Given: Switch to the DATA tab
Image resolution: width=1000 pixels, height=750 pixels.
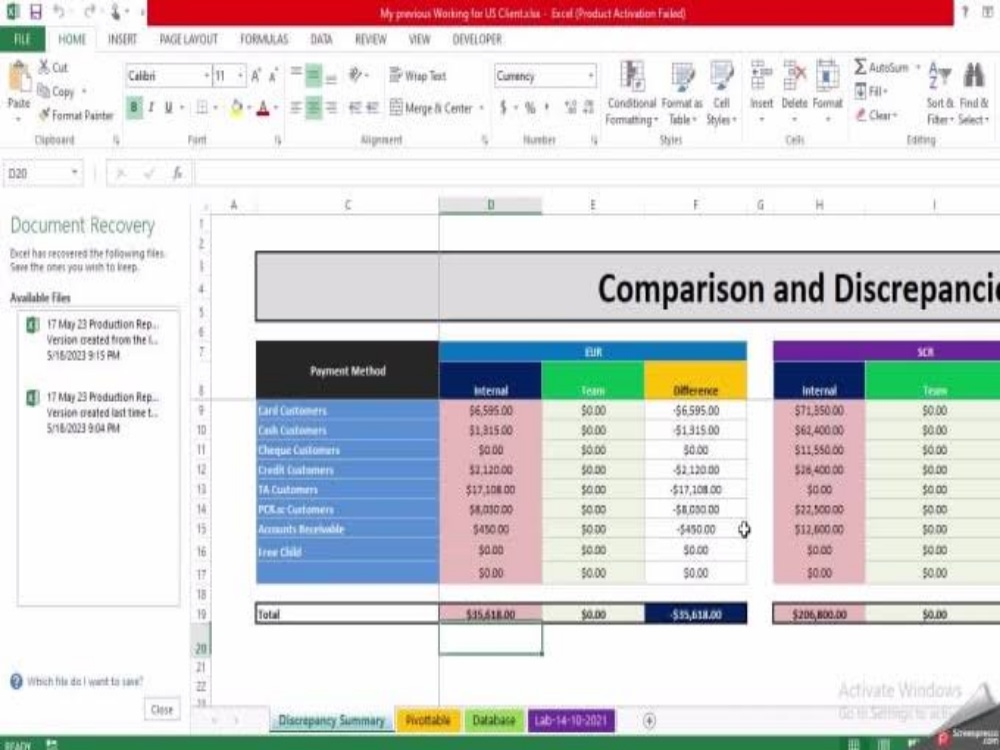Looking at the screenshot, I should click(321, 40).
